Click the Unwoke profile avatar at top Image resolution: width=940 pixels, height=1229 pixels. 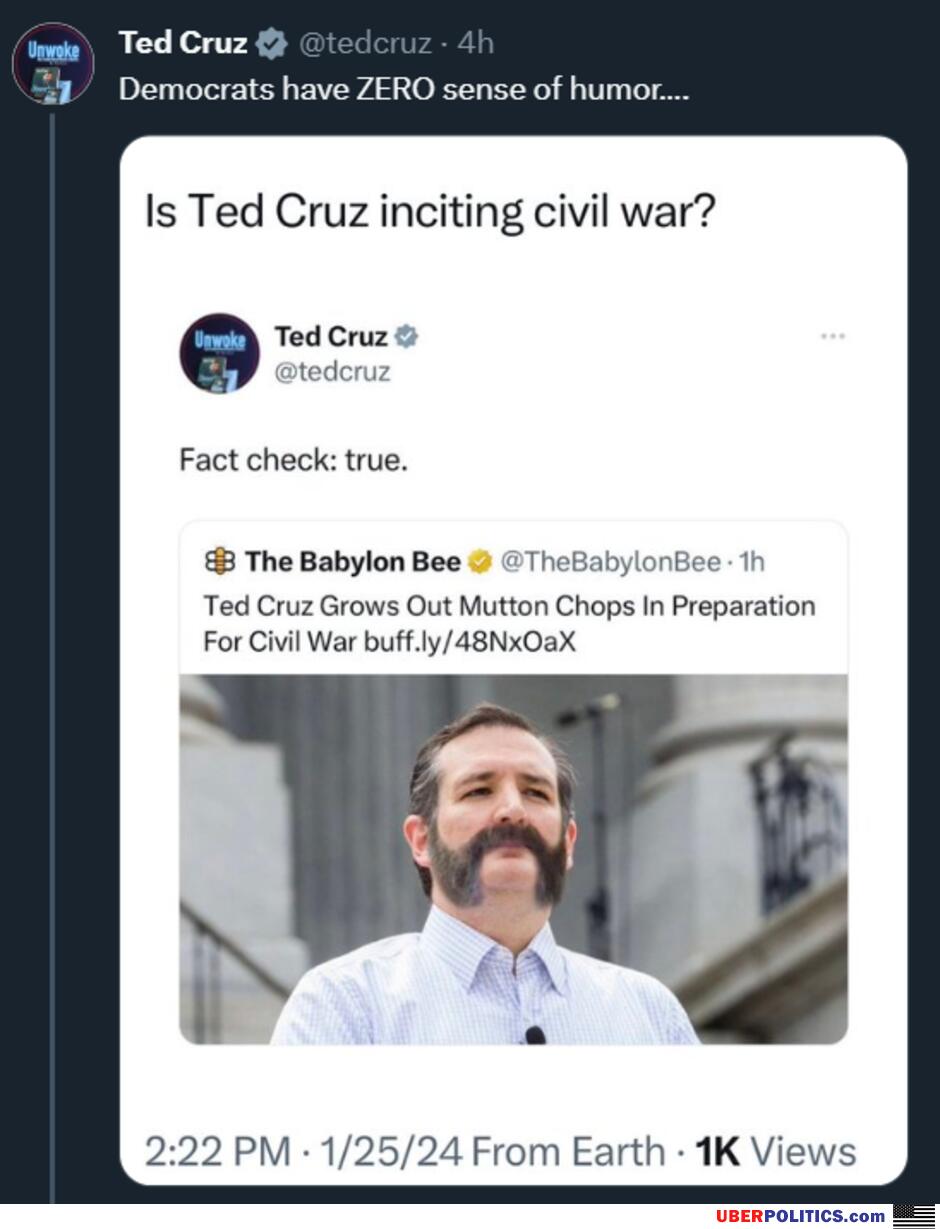pyautogui.click(x=53, y=63)
